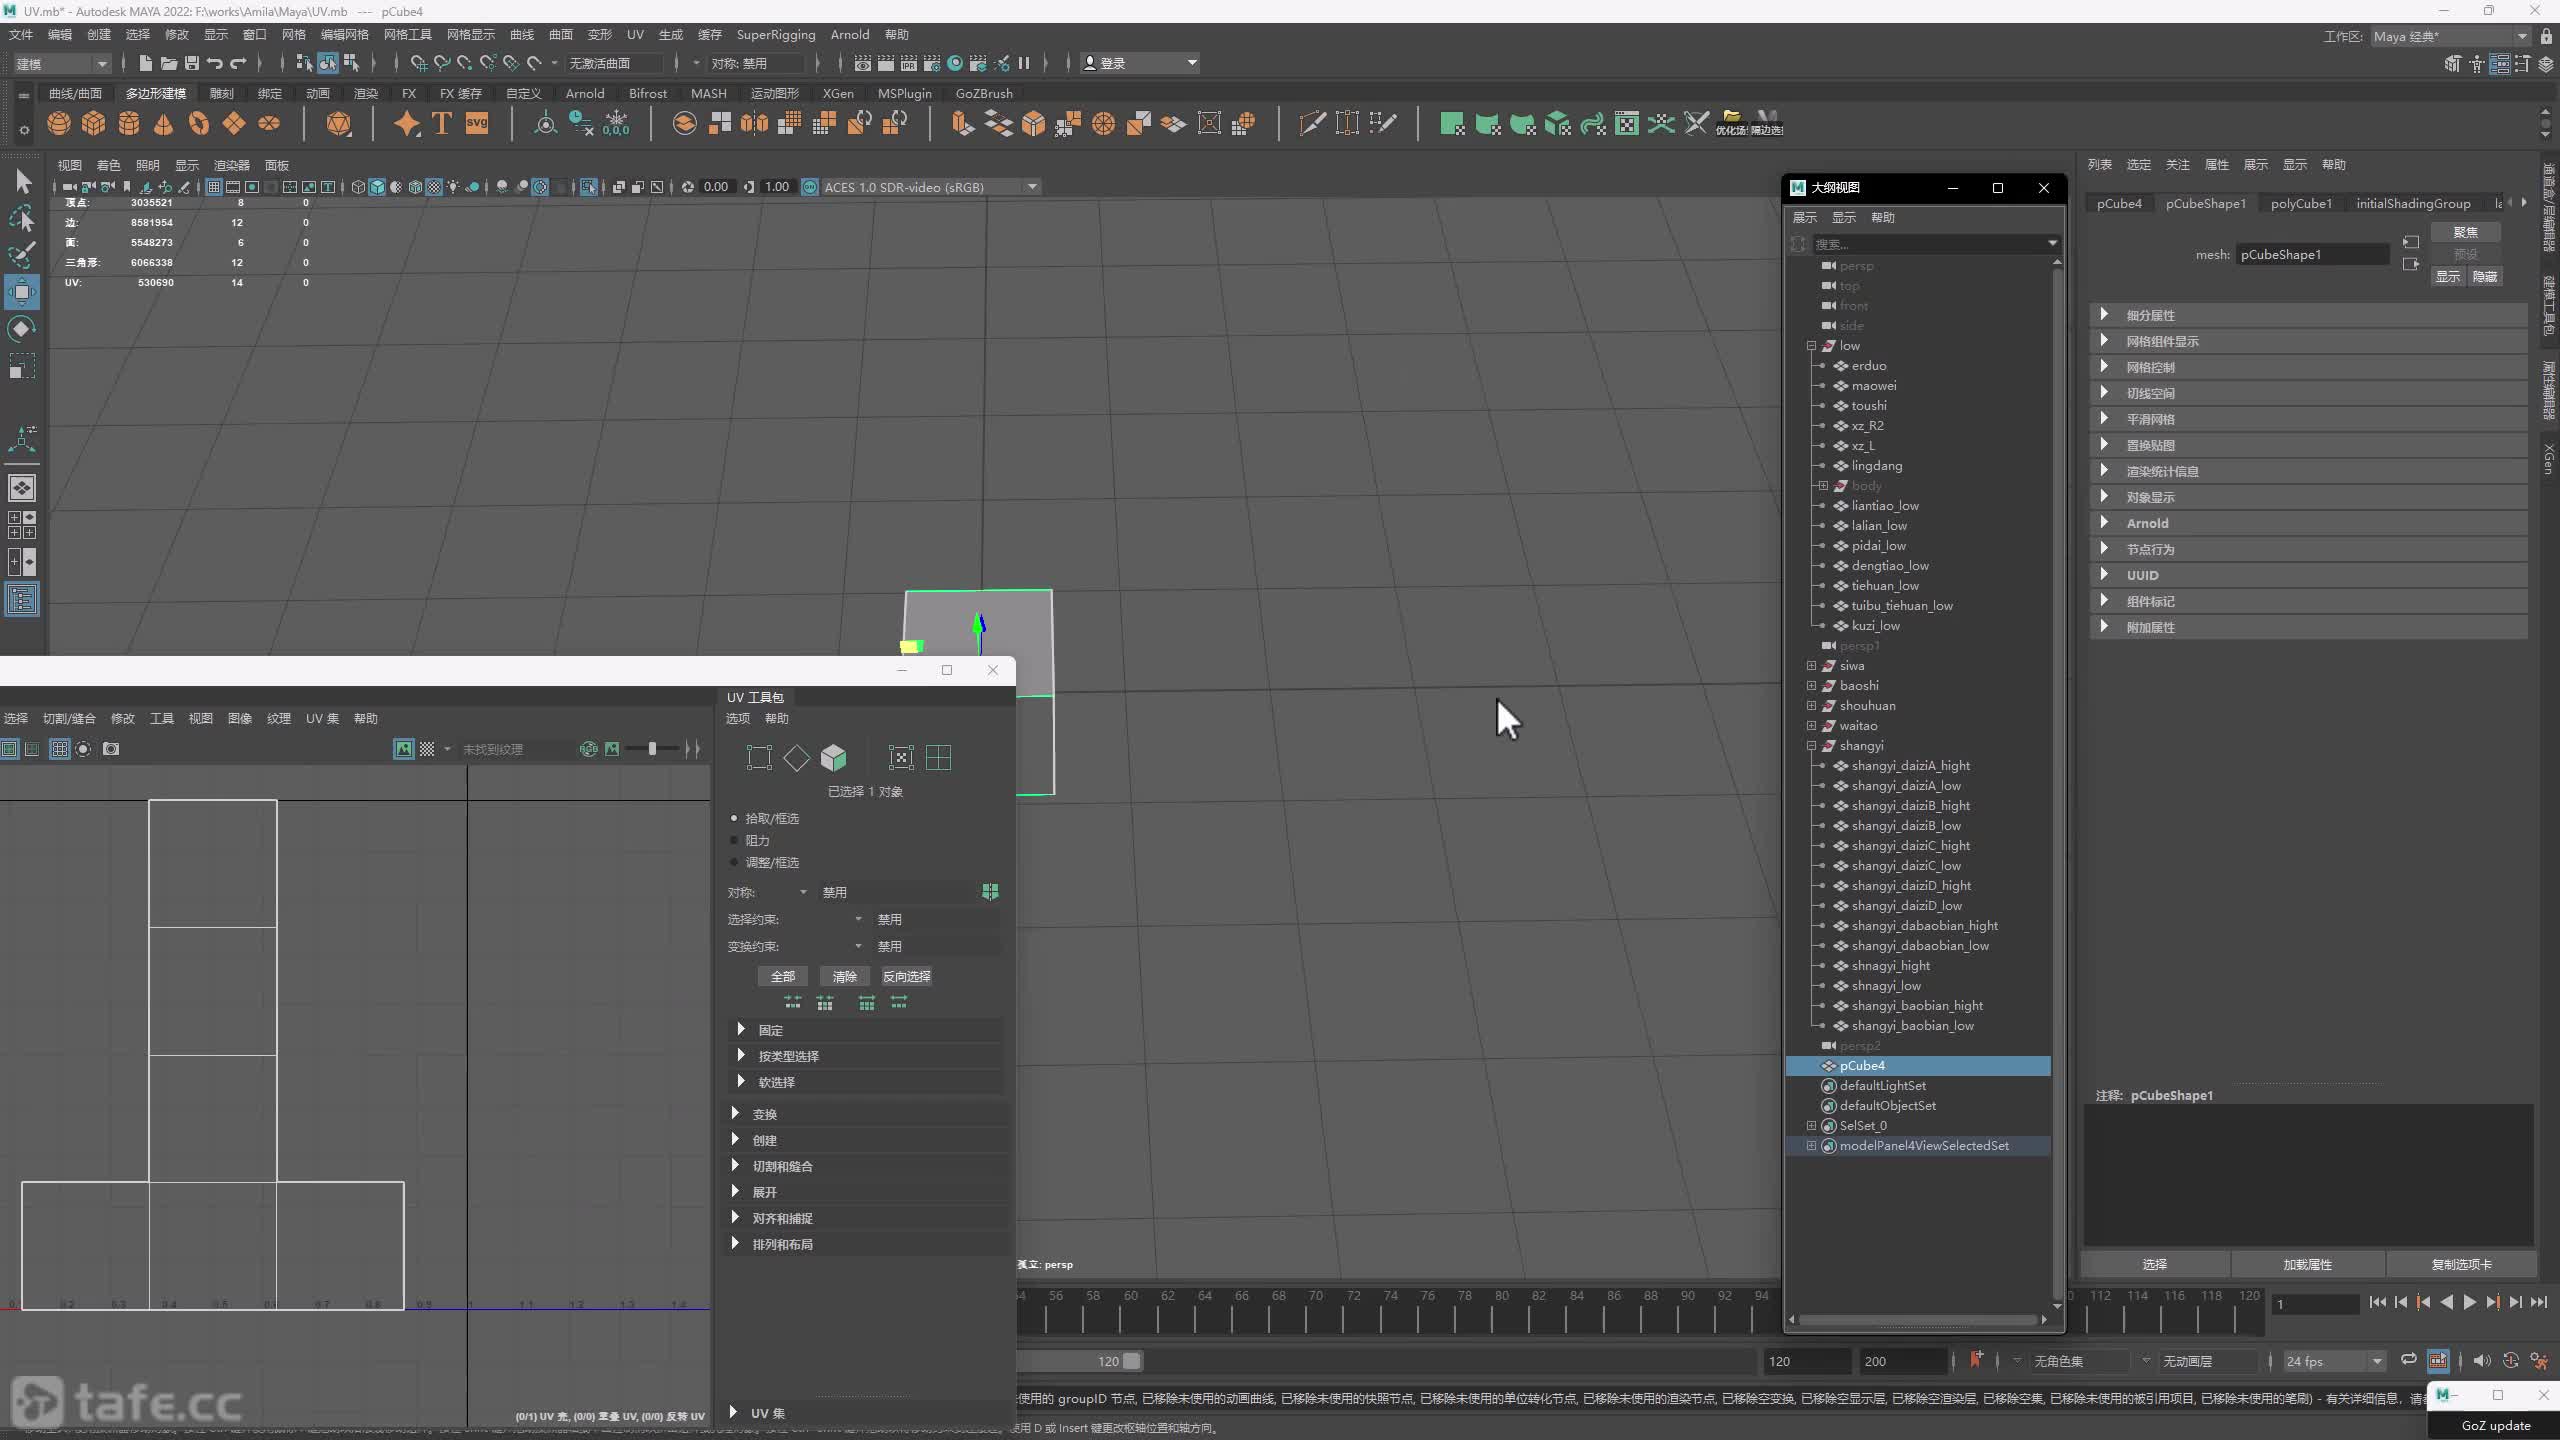Select the UV vertex selection icon in UV Toolkit
The height and width of the screenshot is (1440, 2560).
(x=759, y=758)
